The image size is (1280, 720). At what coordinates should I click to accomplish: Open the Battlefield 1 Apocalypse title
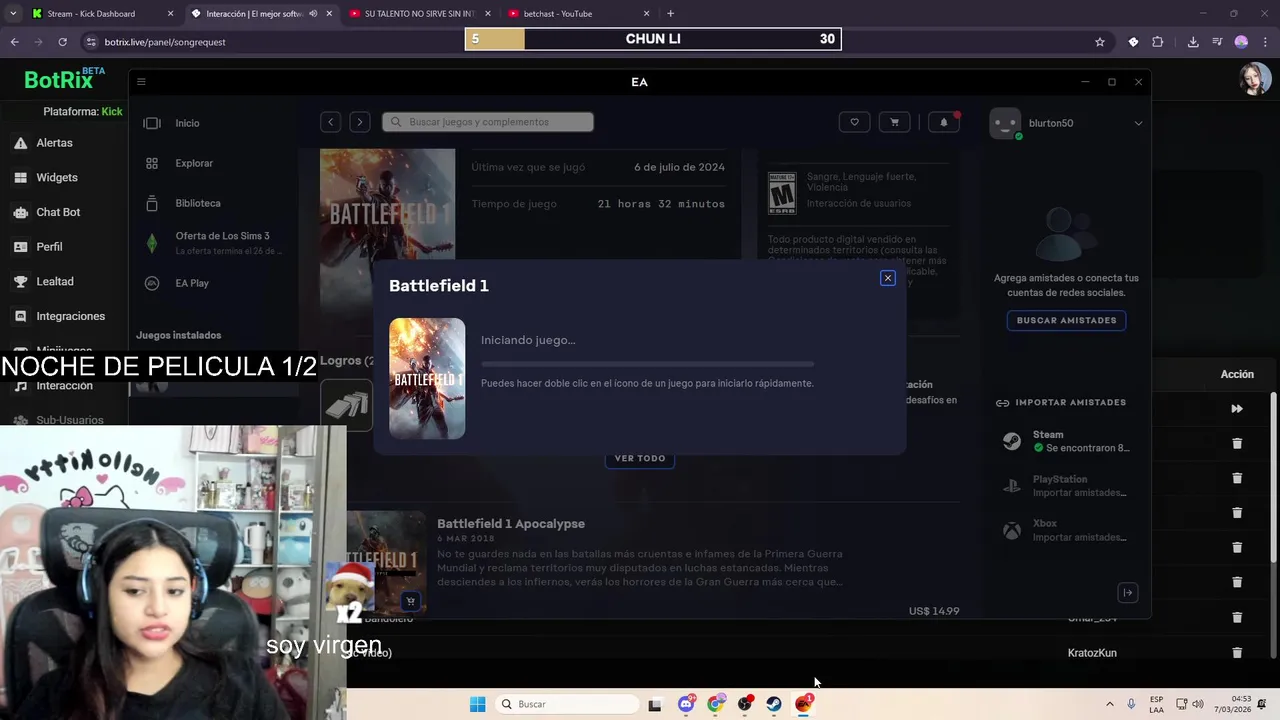pyautogui.click(x=511, y=524)
